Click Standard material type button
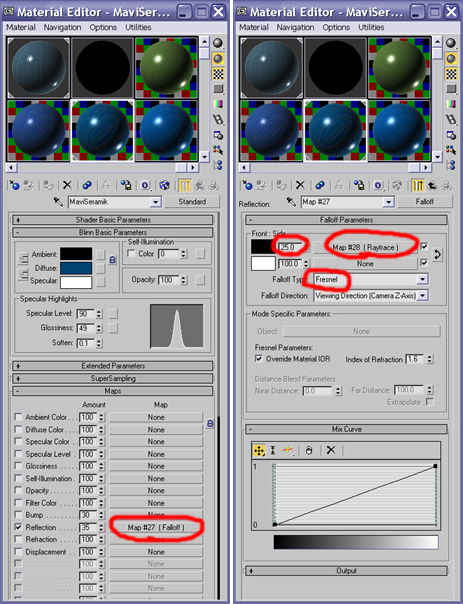Screen dimensions: 463x604 point(192,202)
